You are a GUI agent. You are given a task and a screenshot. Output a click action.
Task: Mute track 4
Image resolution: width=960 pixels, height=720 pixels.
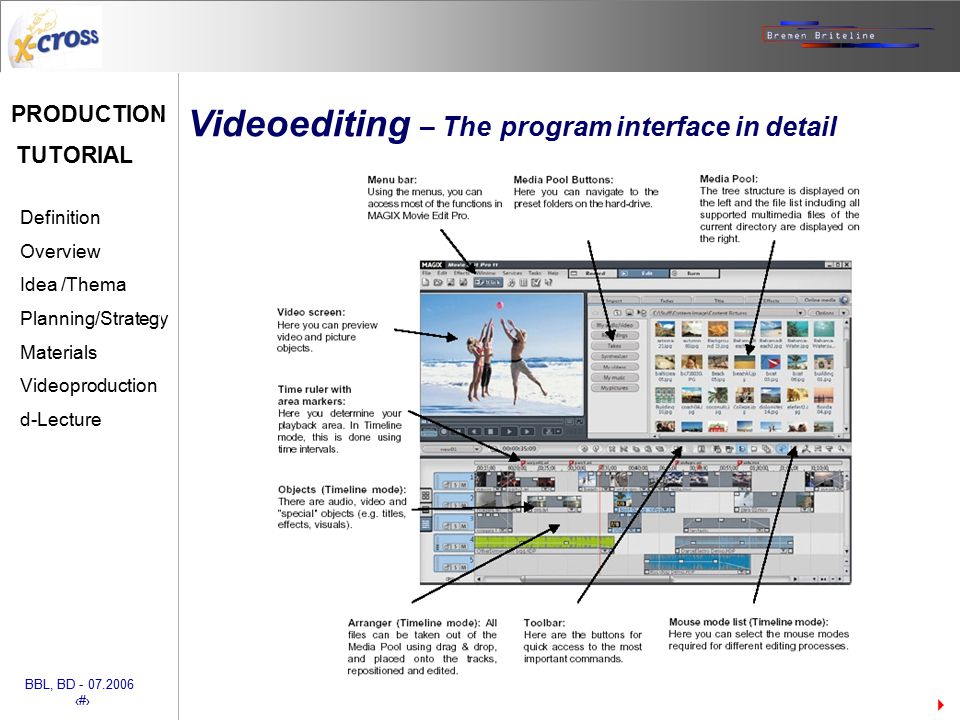point(463,547)
